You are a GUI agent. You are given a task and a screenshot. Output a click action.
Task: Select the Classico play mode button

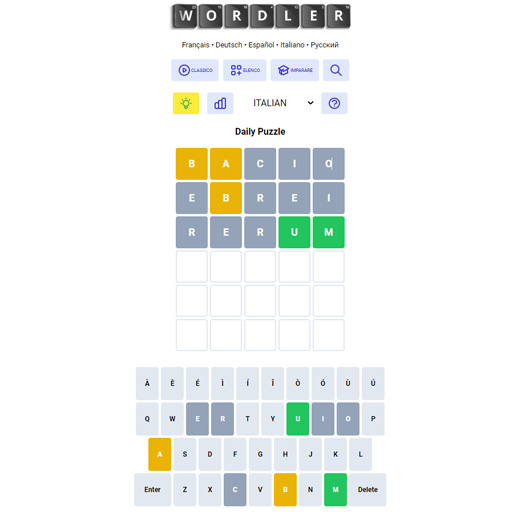point(195,70)
